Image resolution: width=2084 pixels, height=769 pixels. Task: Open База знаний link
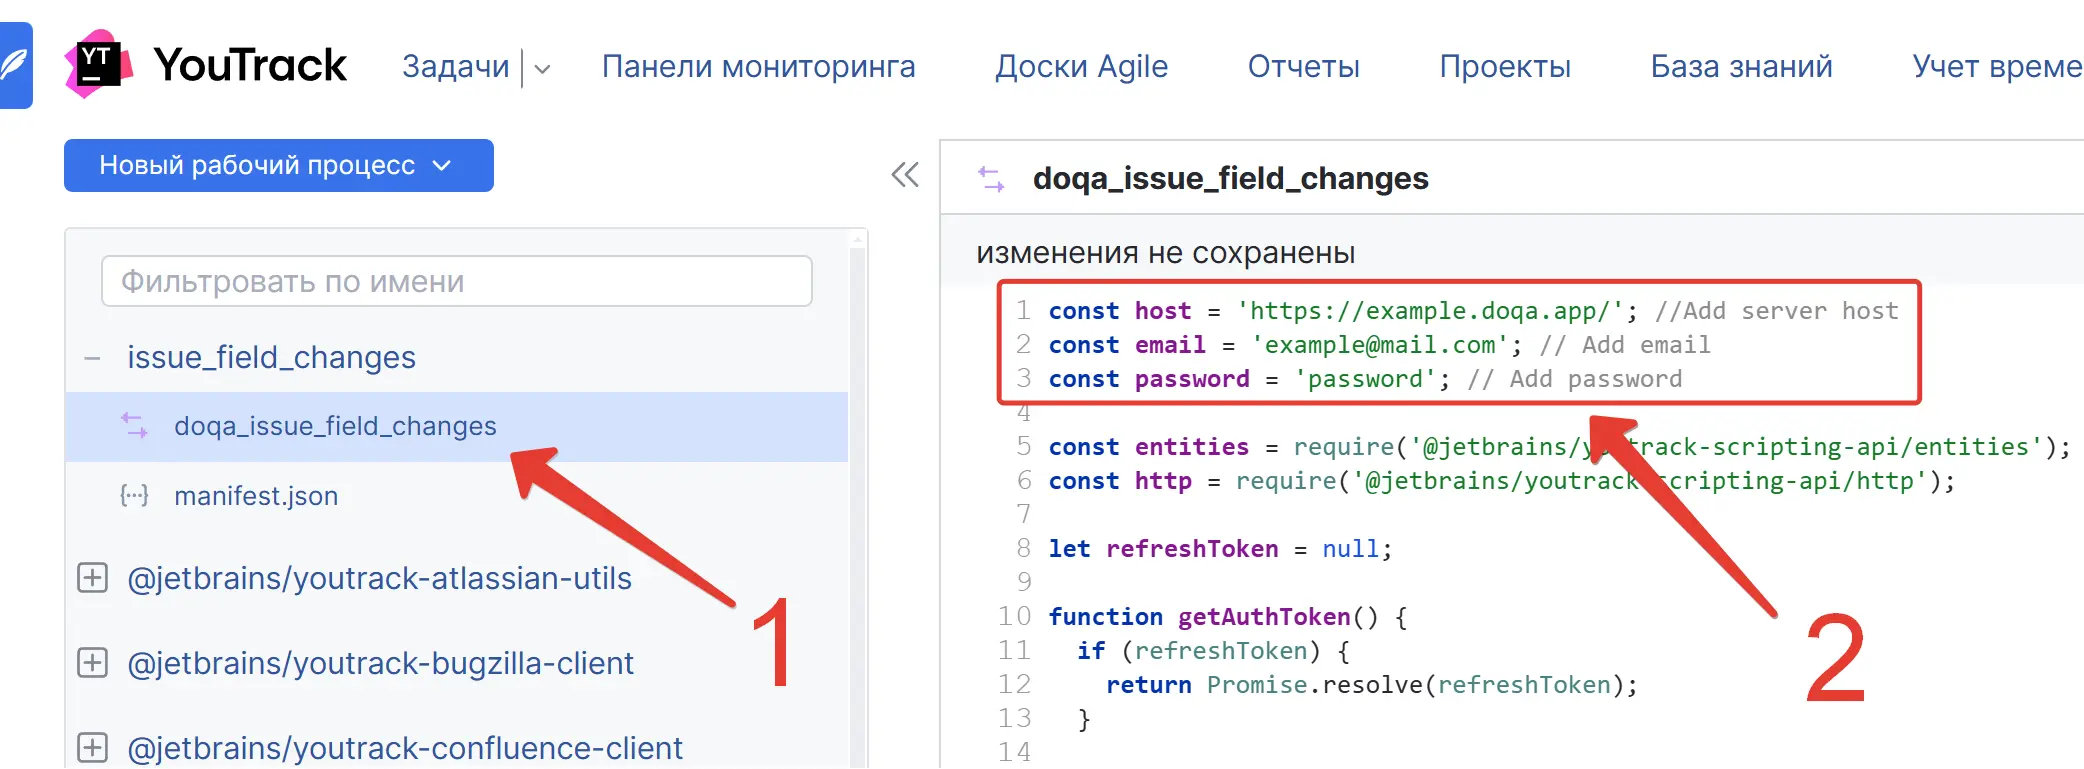click(1741, 67)
